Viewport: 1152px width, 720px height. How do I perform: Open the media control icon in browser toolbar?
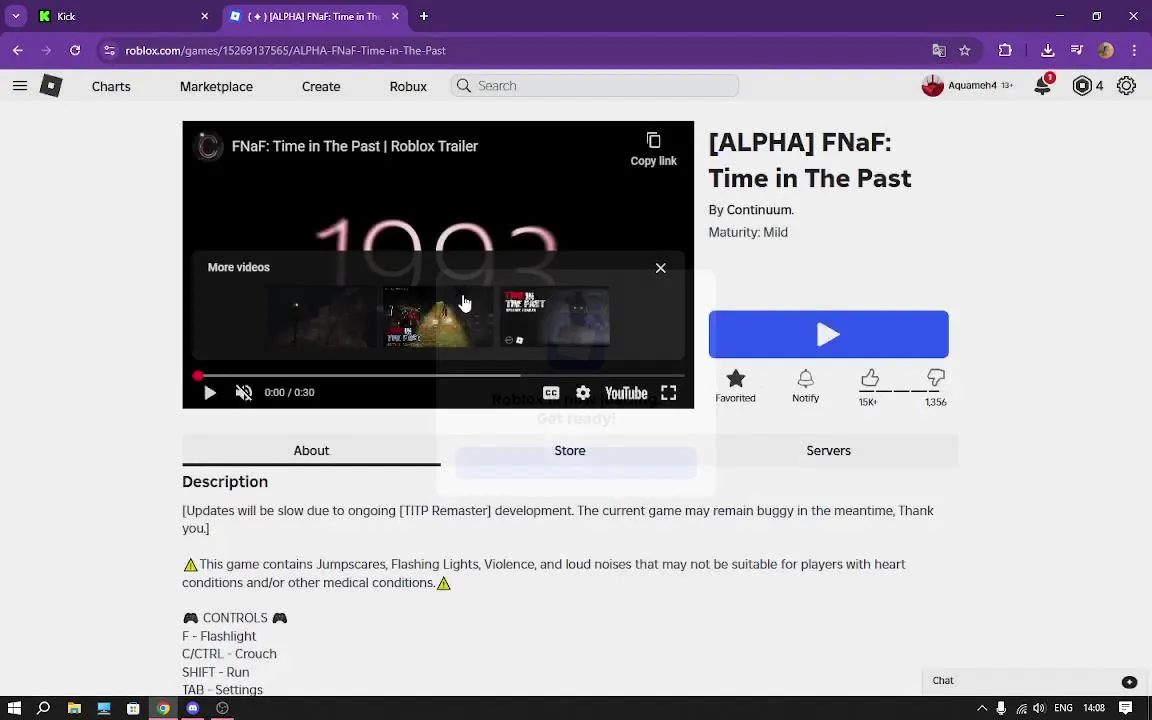(1077, 51)
